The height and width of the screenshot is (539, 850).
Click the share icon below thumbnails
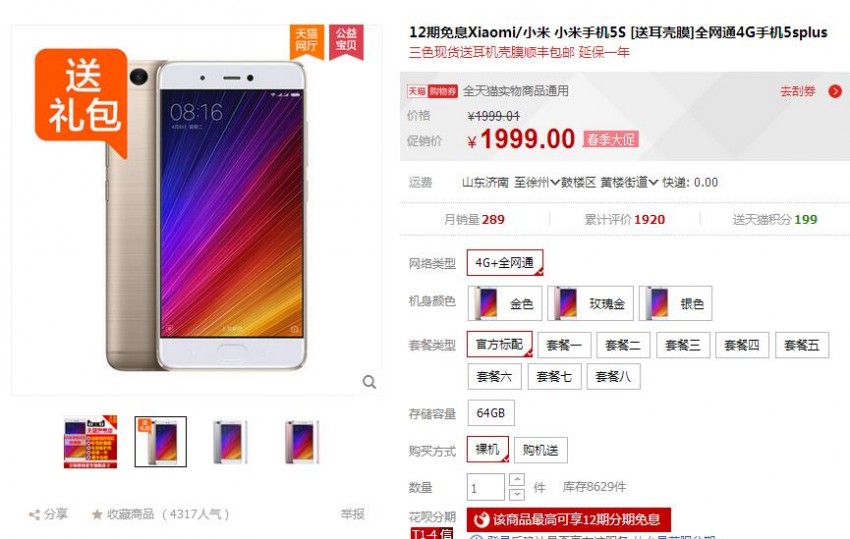point(34,515)
